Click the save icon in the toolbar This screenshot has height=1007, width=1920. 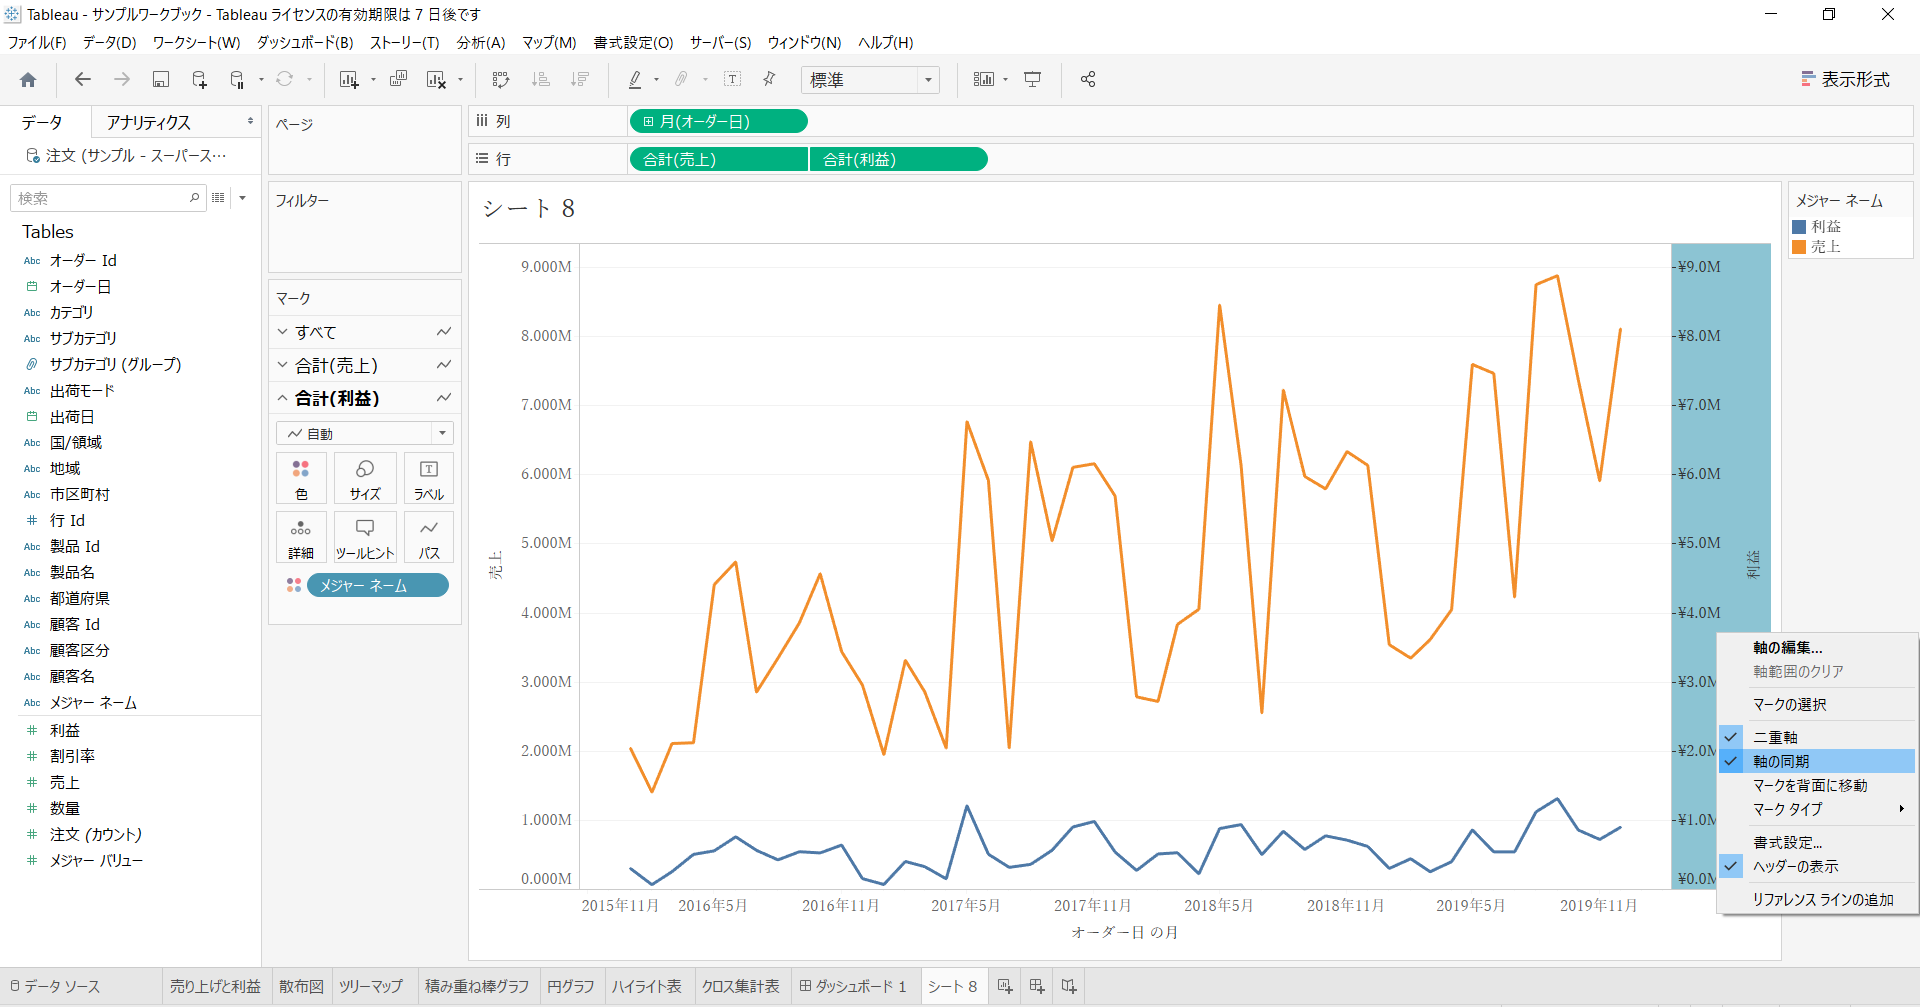(x=160, y=80)
